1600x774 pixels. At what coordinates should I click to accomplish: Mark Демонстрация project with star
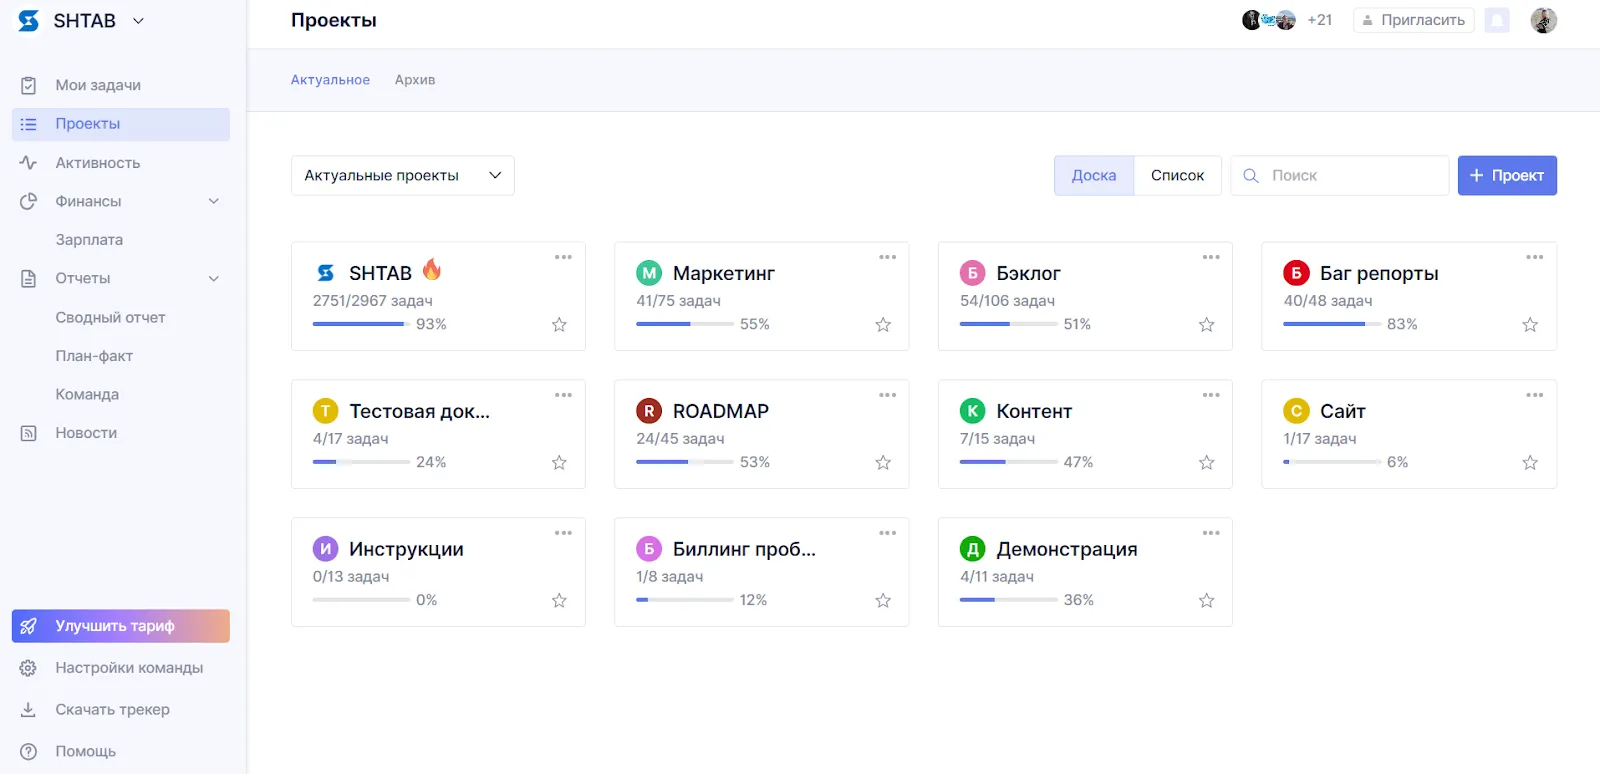1206,601
